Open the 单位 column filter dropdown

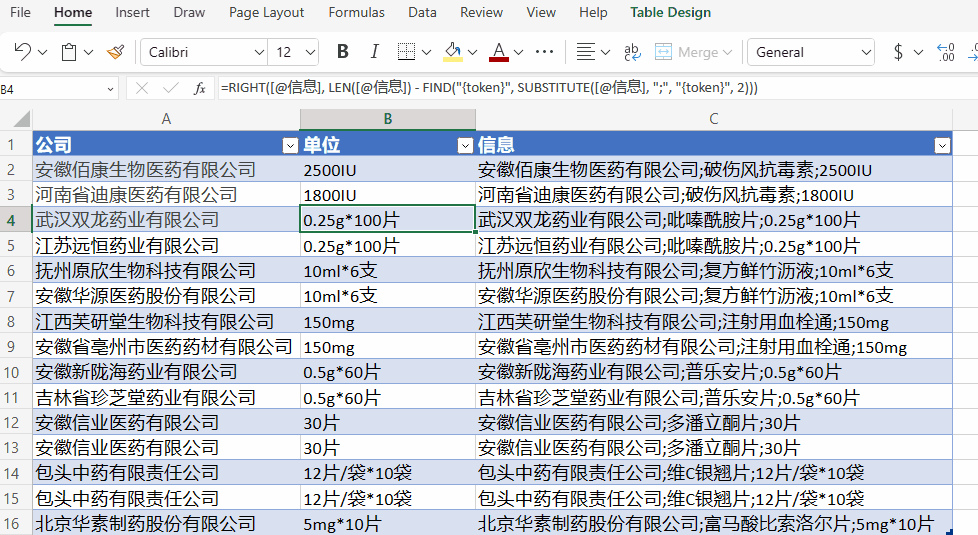pyautogui.click(x=465, y=146)
